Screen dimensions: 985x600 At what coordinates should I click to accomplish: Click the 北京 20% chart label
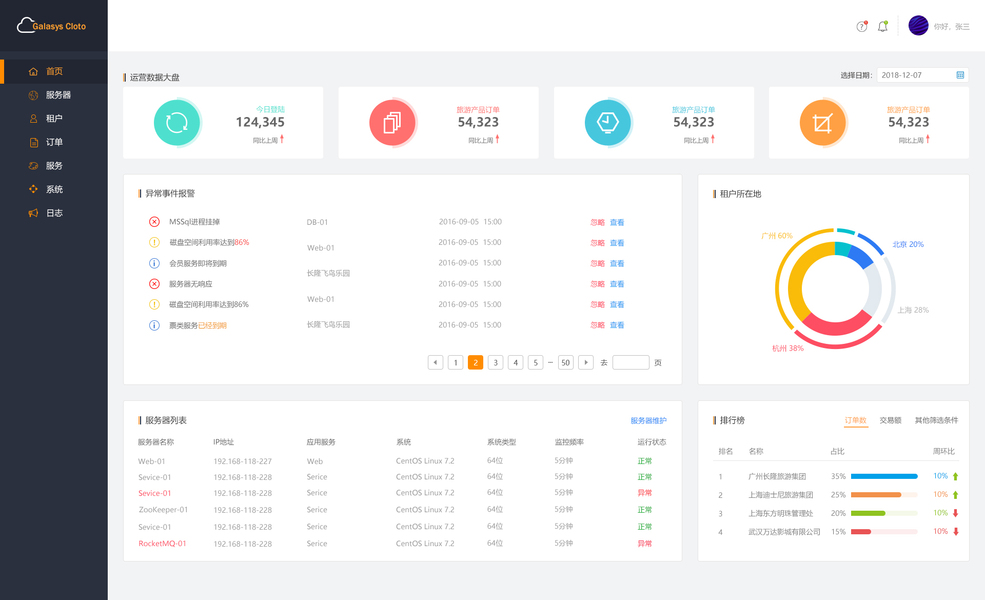[x=908, y=244]
